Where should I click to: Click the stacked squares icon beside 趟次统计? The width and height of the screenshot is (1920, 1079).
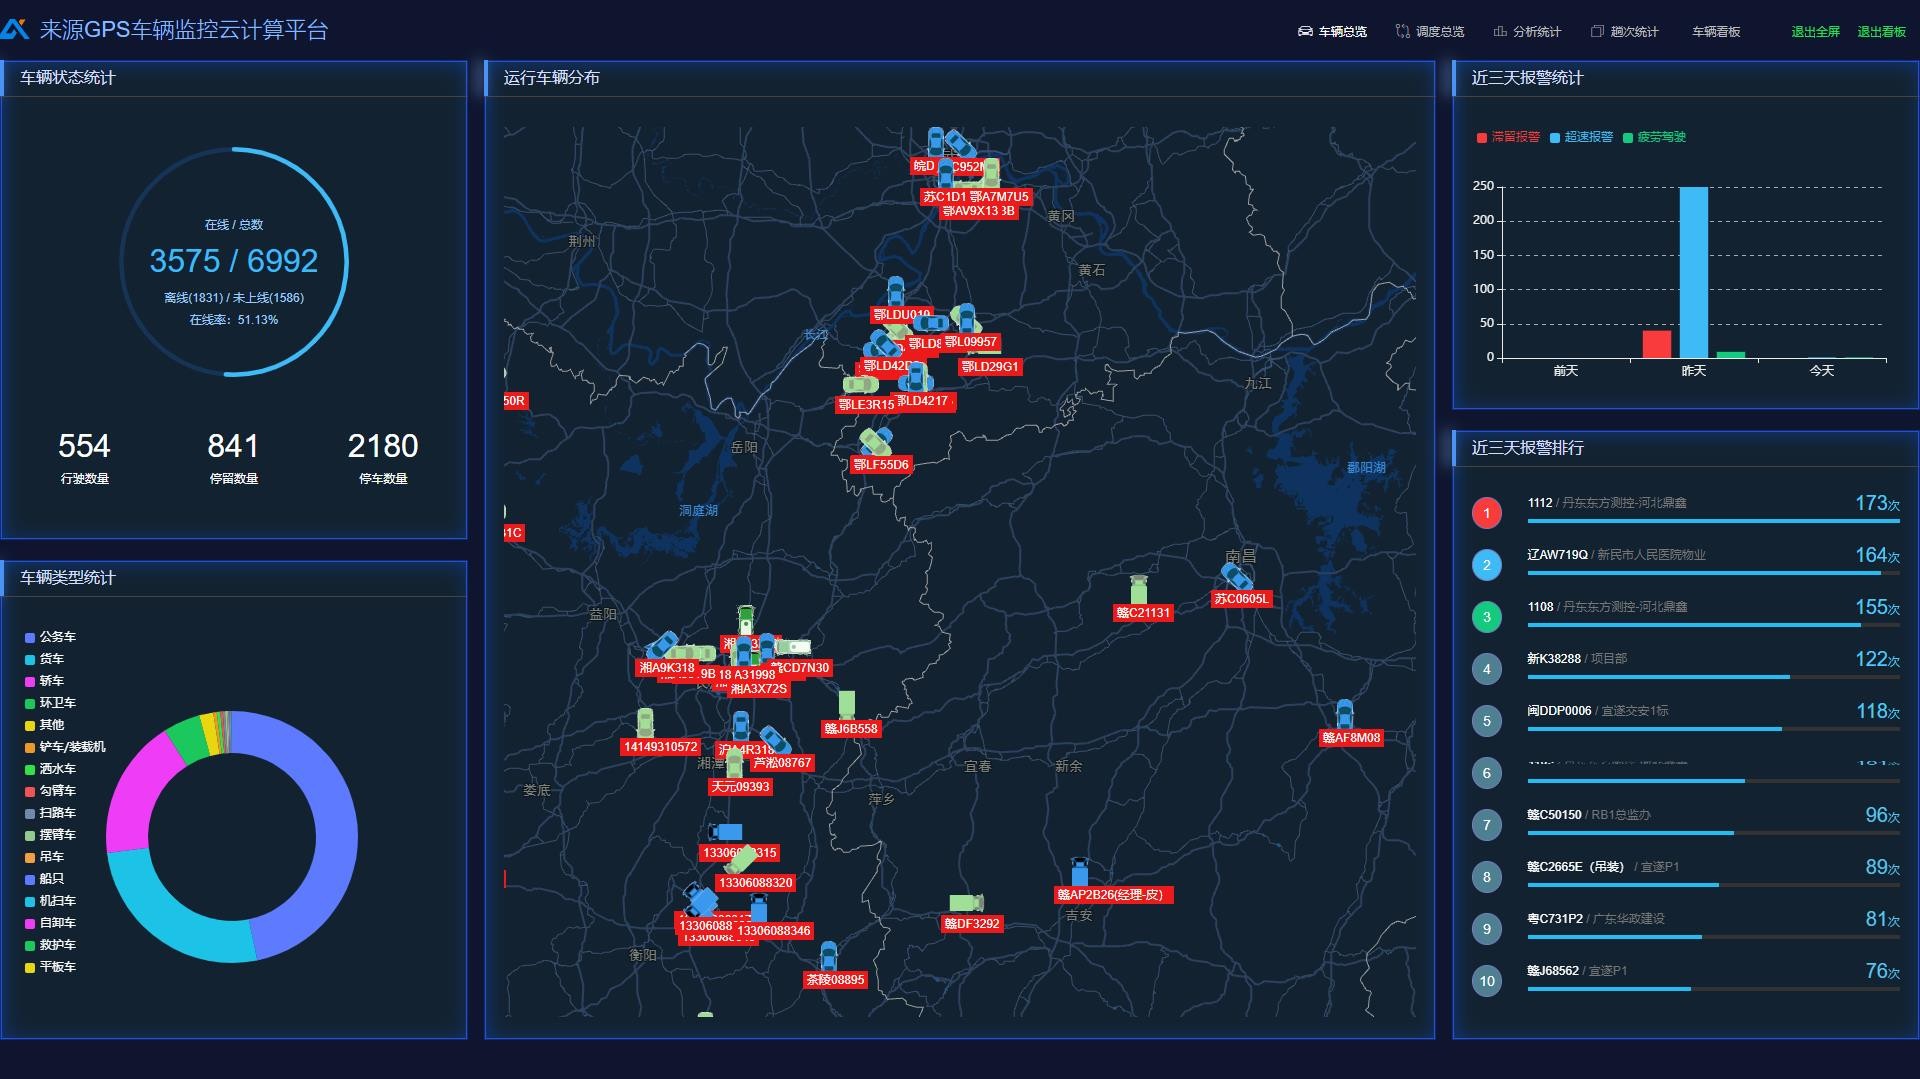[1597, 32]
